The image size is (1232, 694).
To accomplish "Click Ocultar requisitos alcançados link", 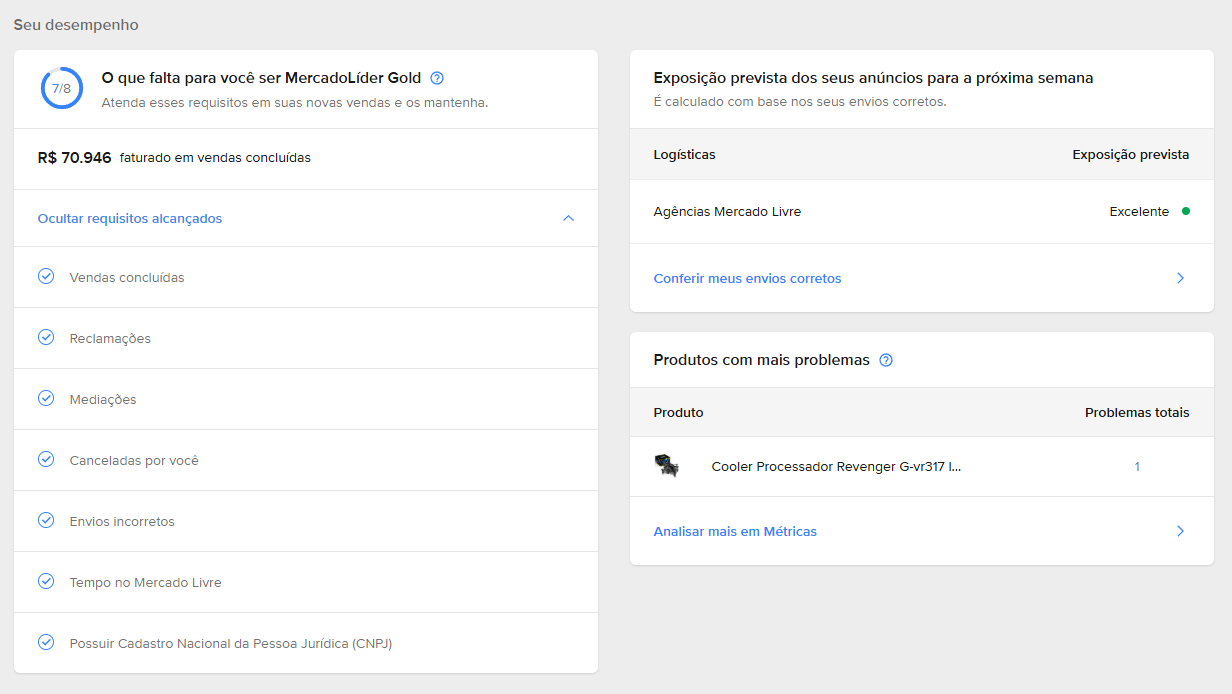I will click(x=130, y=218).
